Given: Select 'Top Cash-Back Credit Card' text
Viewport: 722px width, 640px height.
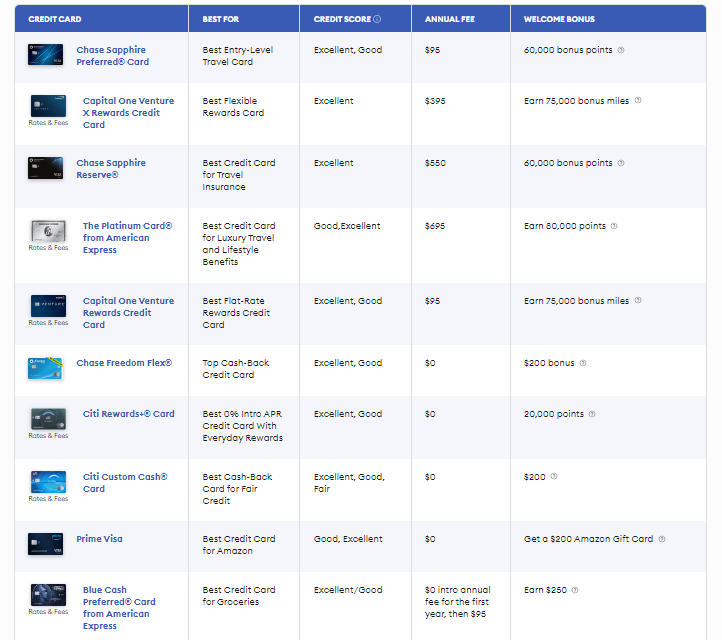Looking at the screenshot, I should [x=236, y=369].
